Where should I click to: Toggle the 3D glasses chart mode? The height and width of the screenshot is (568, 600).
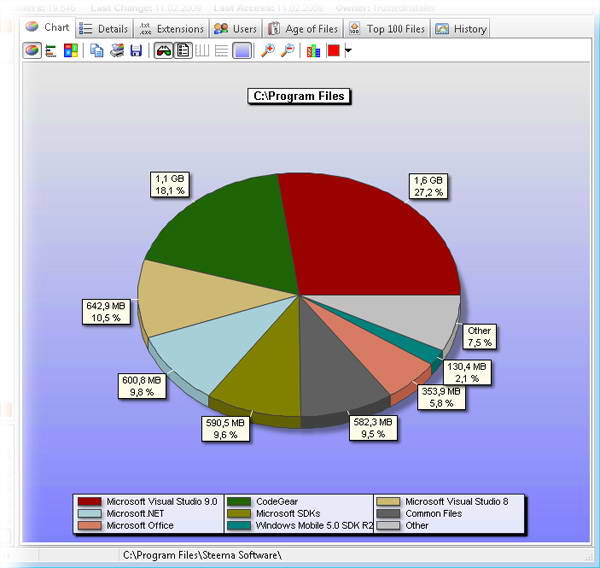click(163, 51)
